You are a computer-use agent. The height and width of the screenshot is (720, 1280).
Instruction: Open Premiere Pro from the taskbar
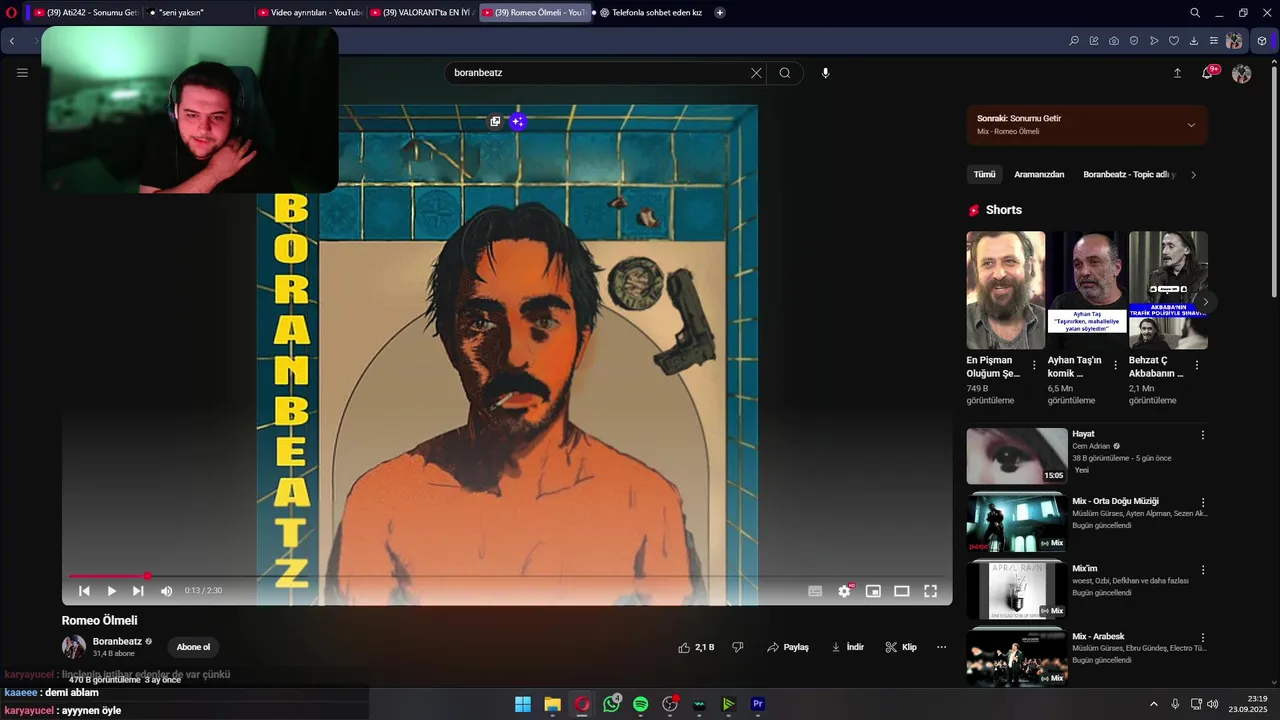pos(758,704)
